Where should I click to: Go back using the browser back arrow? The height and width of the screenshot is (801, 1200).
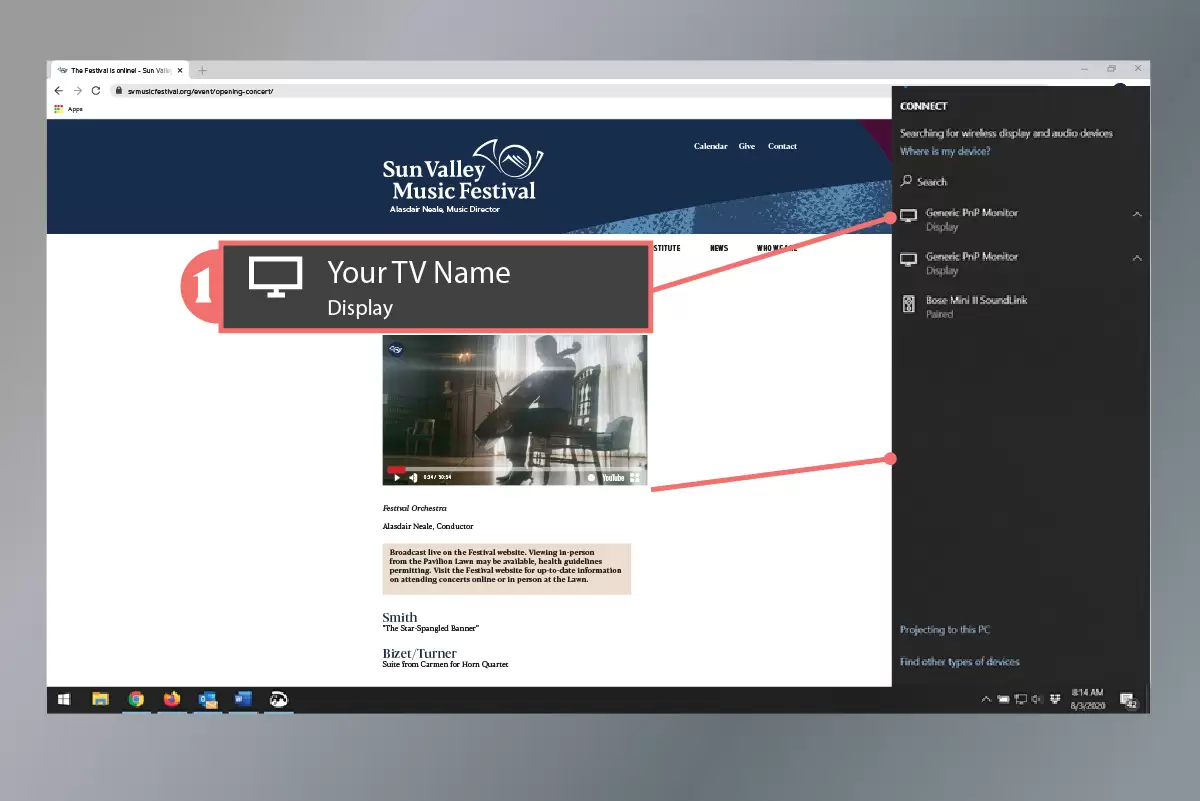(58, 90)
